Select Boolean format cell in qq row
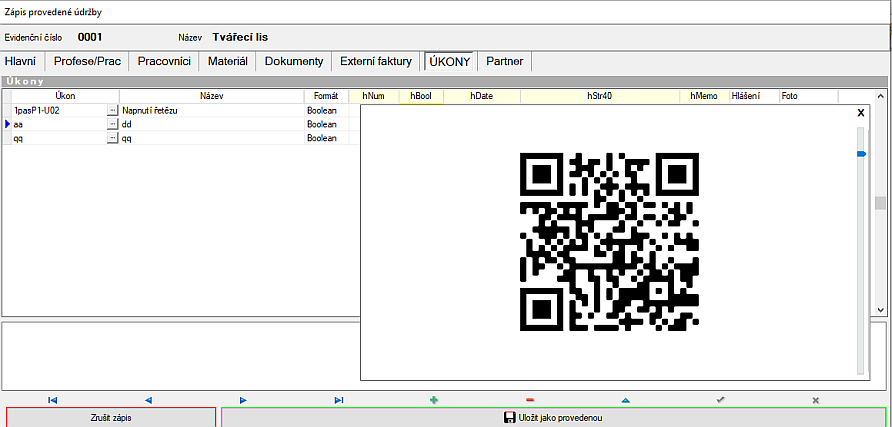 coord(327,138)
